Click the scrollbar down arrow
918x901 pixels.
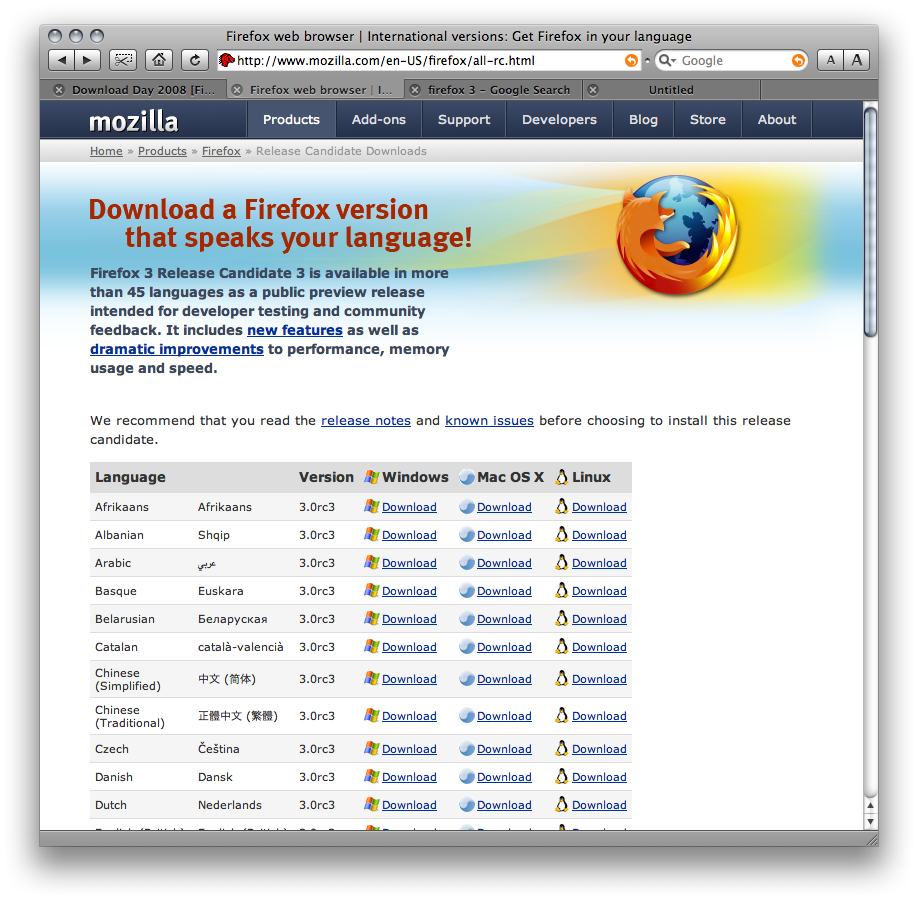(871, 822)
